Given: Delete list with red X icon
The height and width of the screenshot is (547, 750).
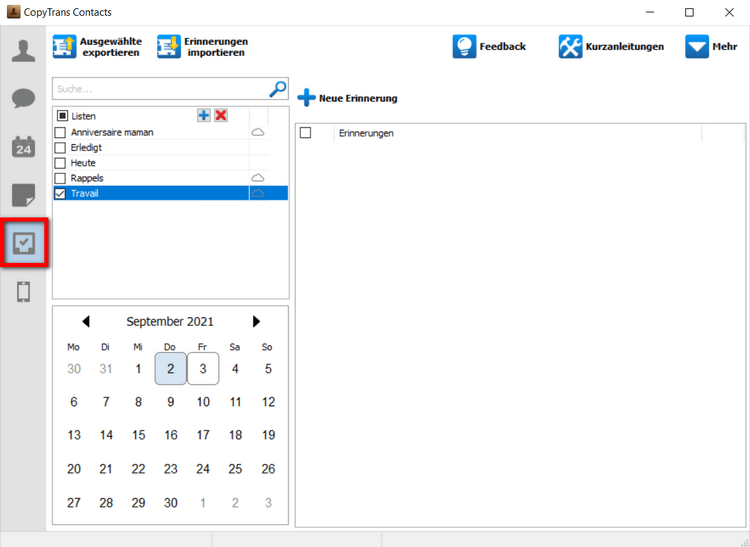Looking at the screenshot, I should [221, 115].
